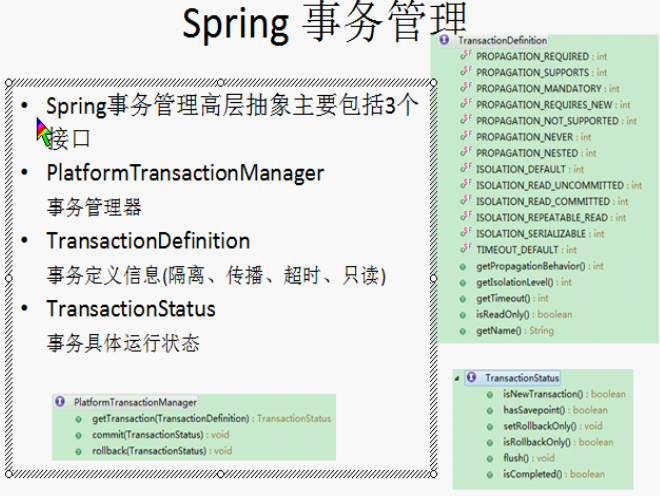Click the TransactionStatus bullet text
The height and width of the screenshot is (496, 660).
click(x=131, y=309)
